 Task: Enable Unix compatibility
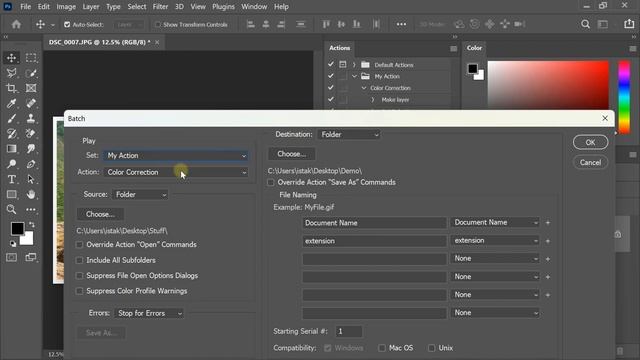(431, 348)
